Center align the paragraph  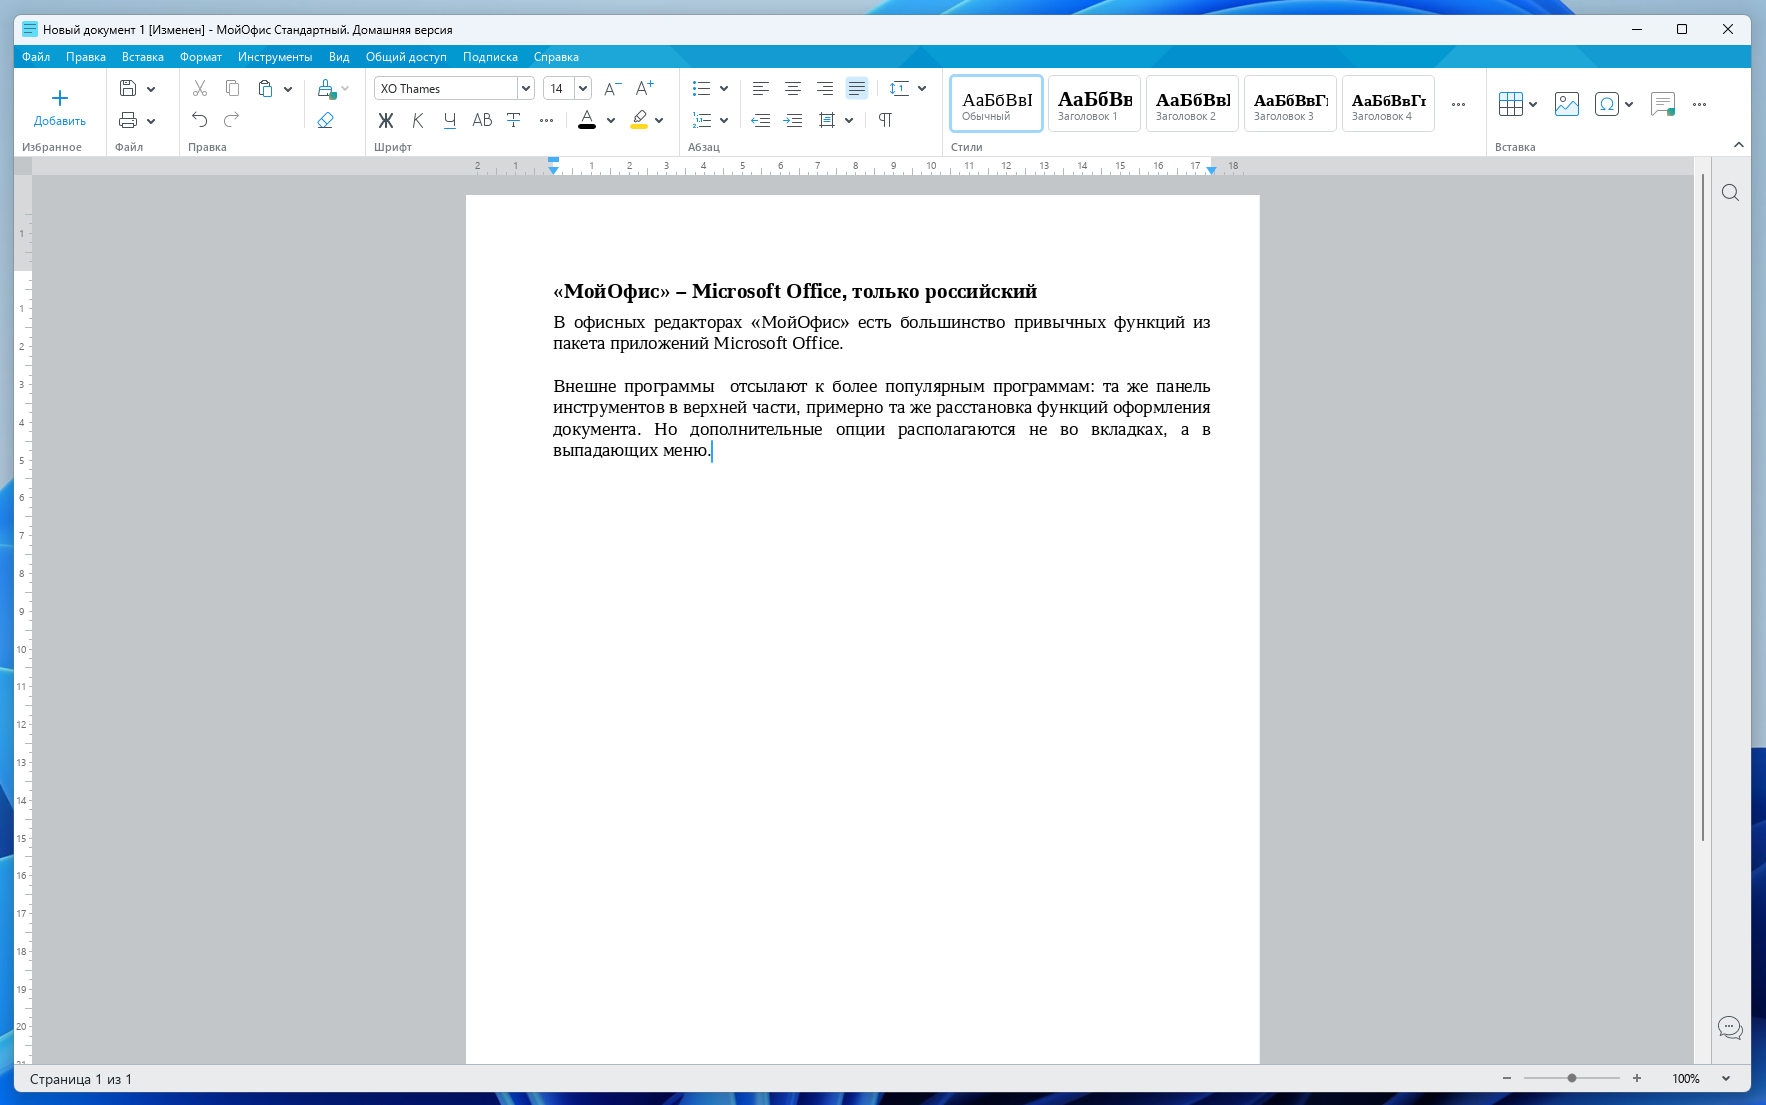[793, 88]
